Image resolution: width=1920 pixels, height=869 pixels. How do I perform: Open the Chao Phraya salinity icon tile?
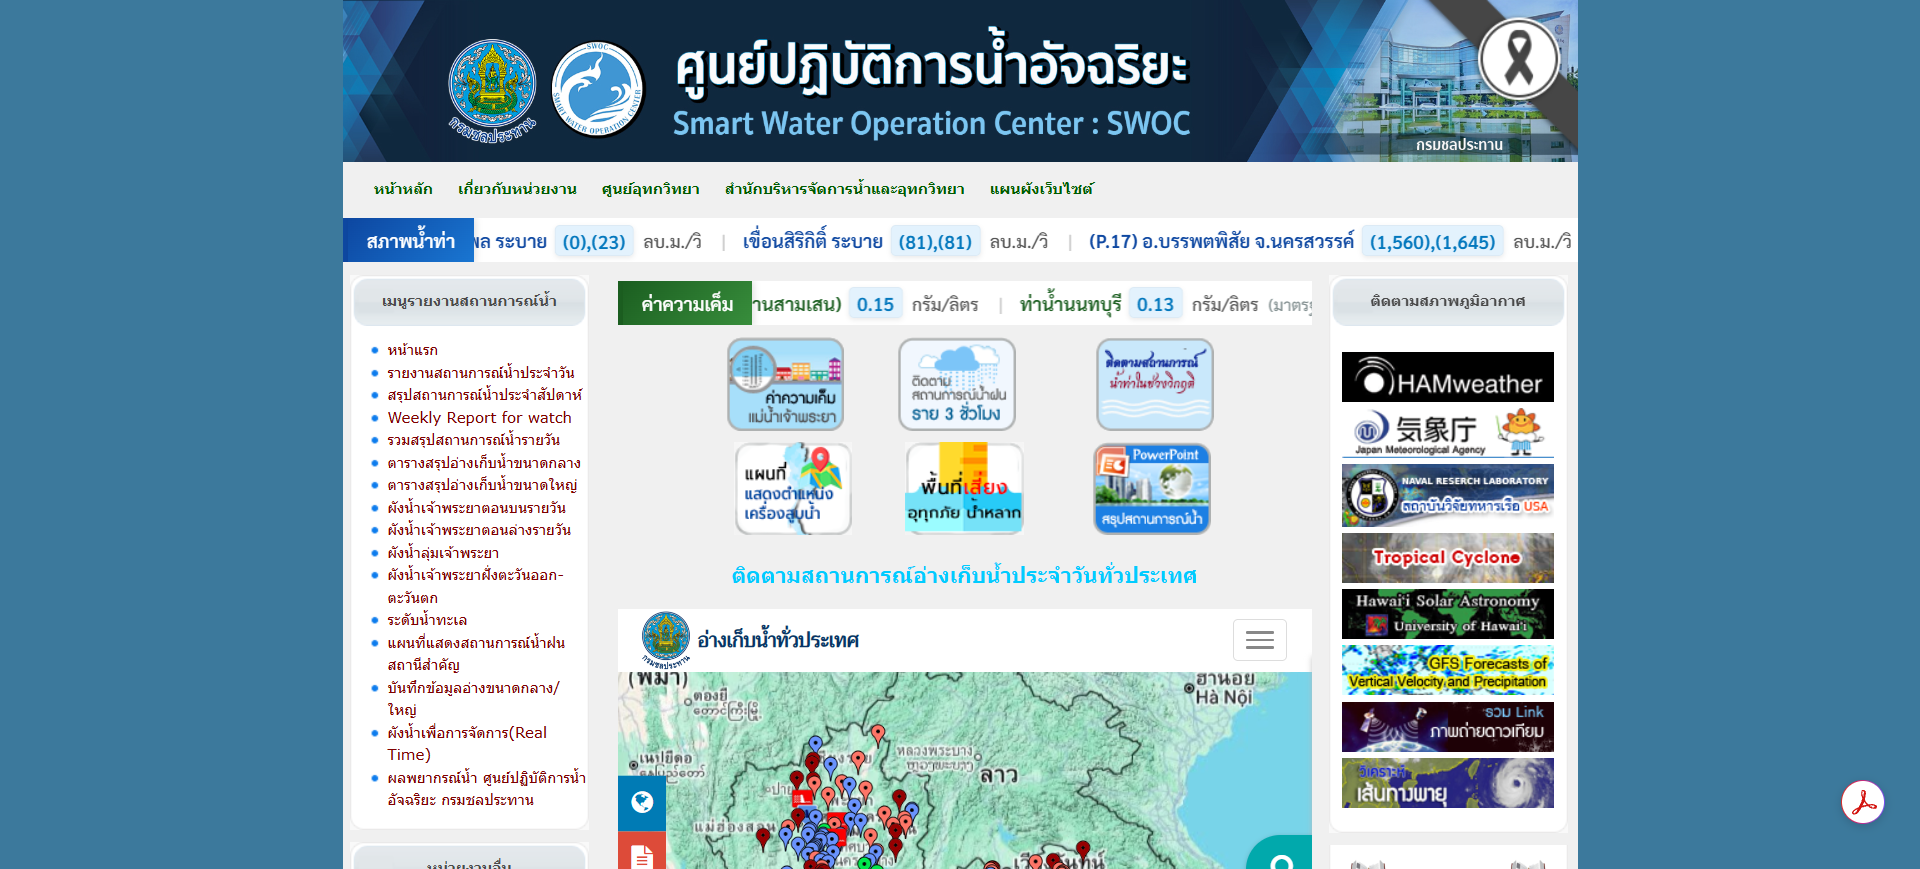[x=786, y=384]
